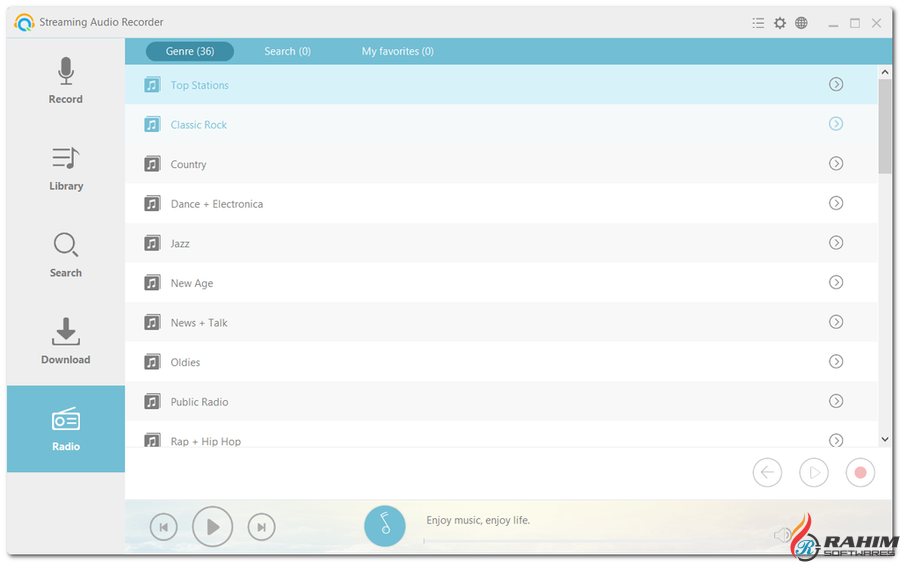Expand Country genre arrow
Image resolution: width=900 pixels, height=562 pixels.
(836, 164)
